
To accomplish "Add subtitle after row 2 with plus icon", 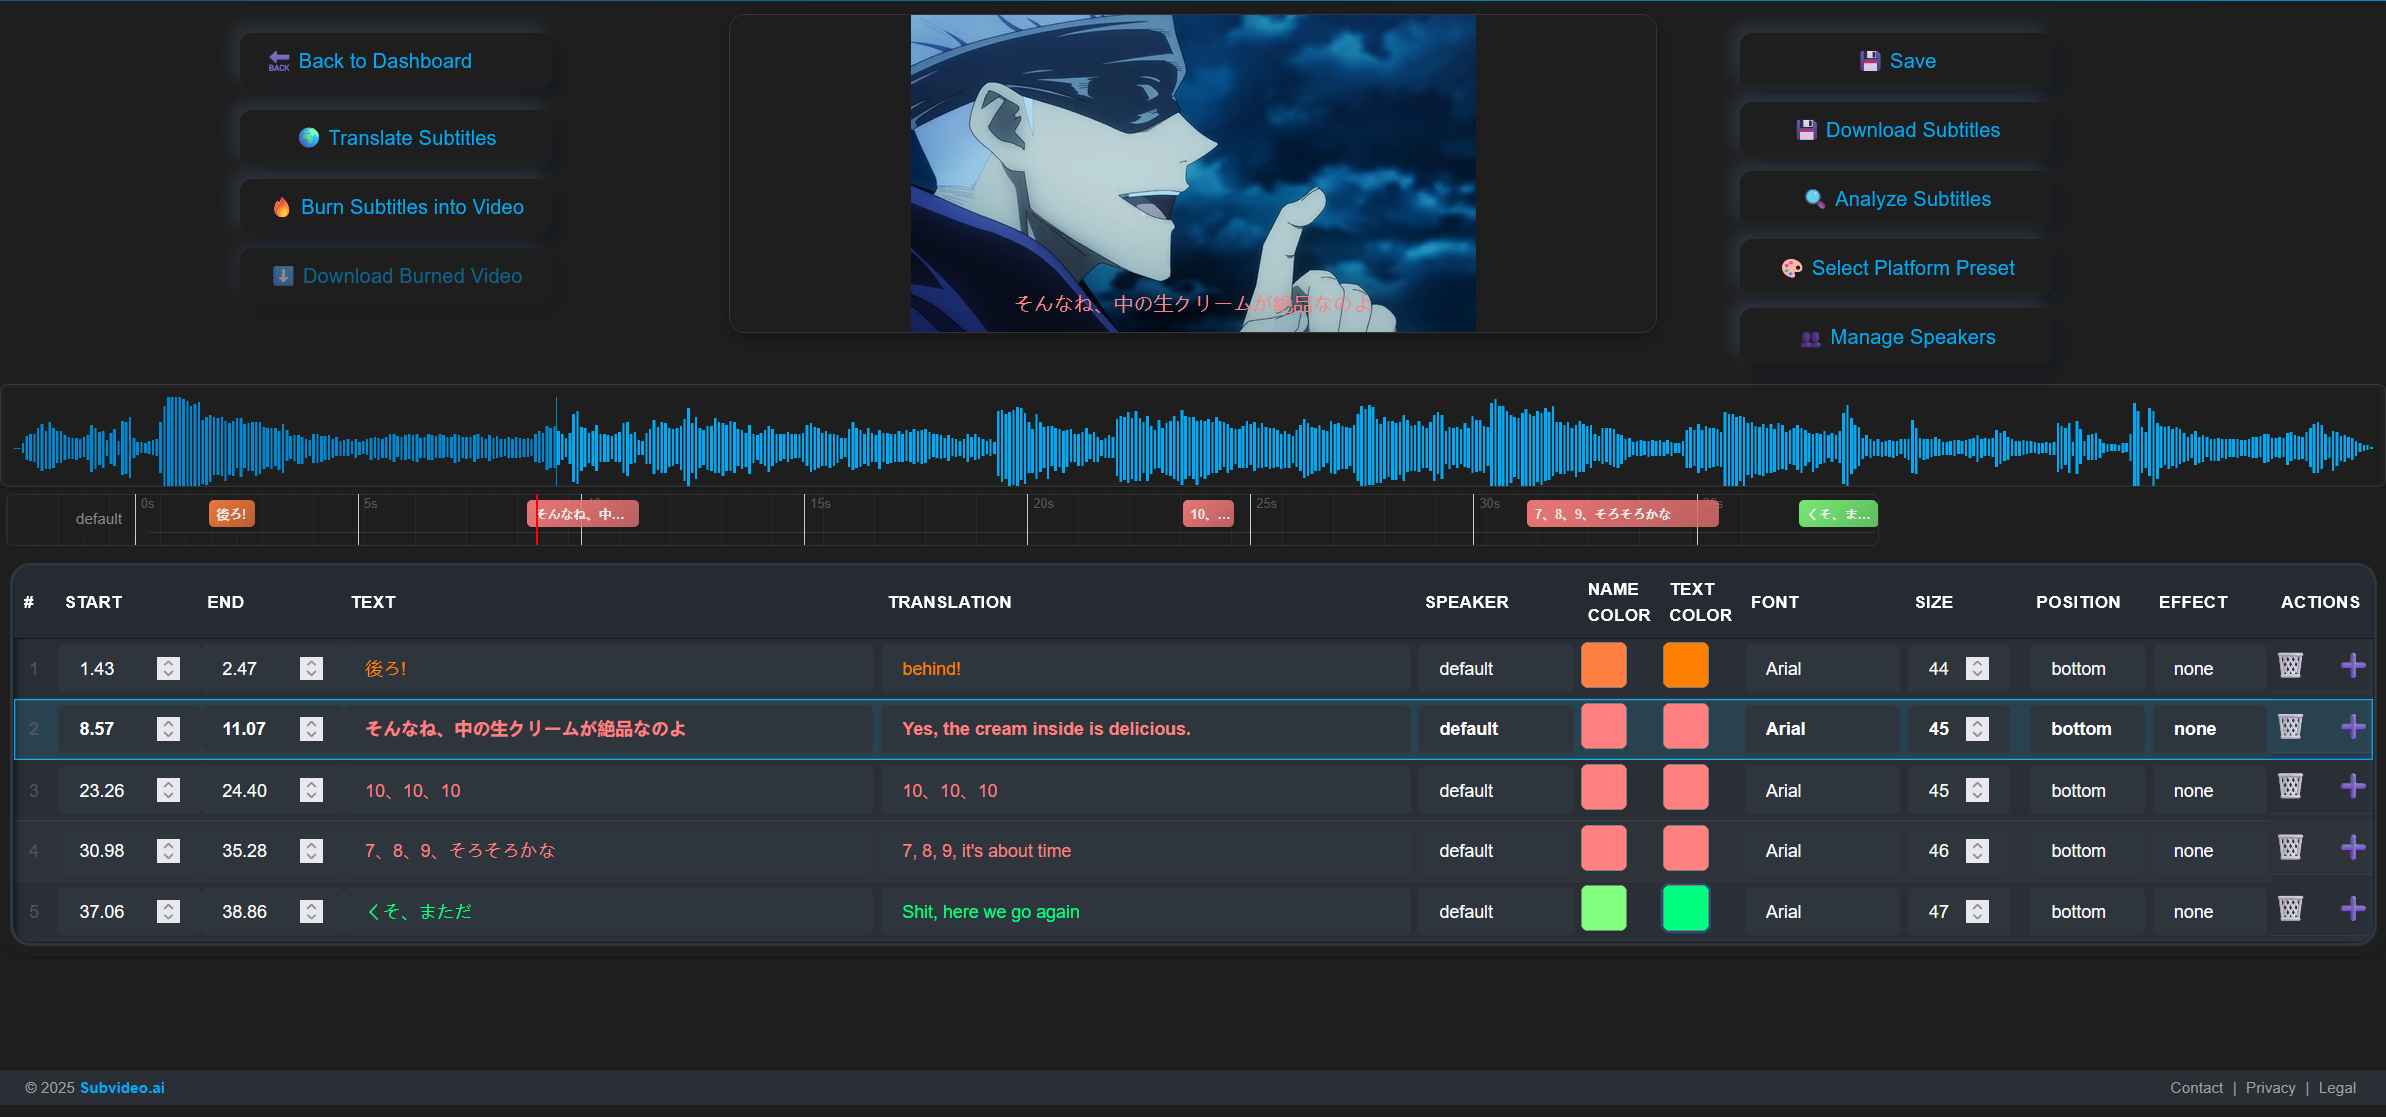I will point(2353,727).
